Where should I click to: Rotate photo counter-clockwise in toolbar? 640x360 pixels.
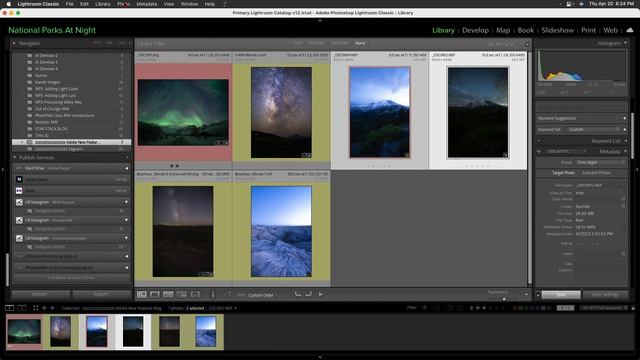tap(298, 294)
